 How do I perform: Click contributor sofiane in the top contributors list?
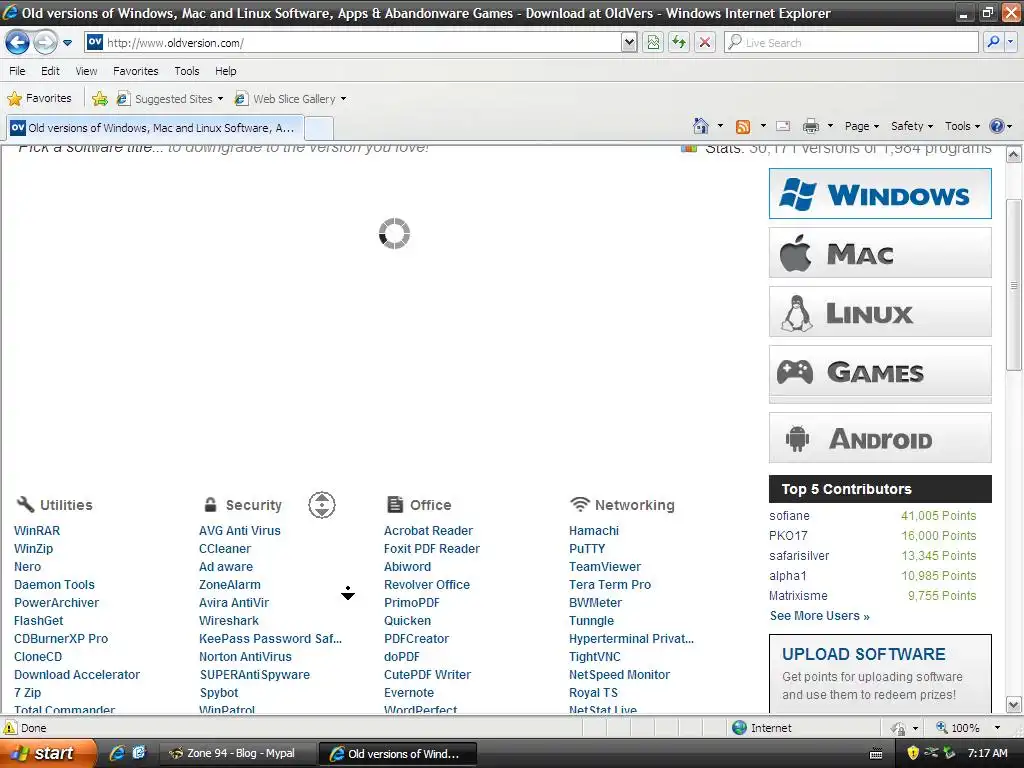(x=790, y=516)
